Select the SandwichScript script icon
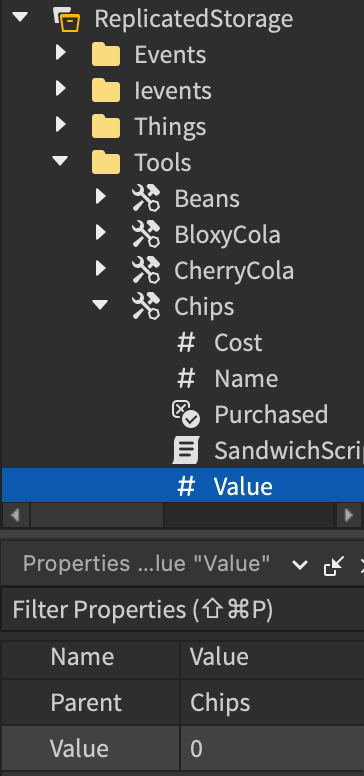Screen dimensions: 364x776 186,451
